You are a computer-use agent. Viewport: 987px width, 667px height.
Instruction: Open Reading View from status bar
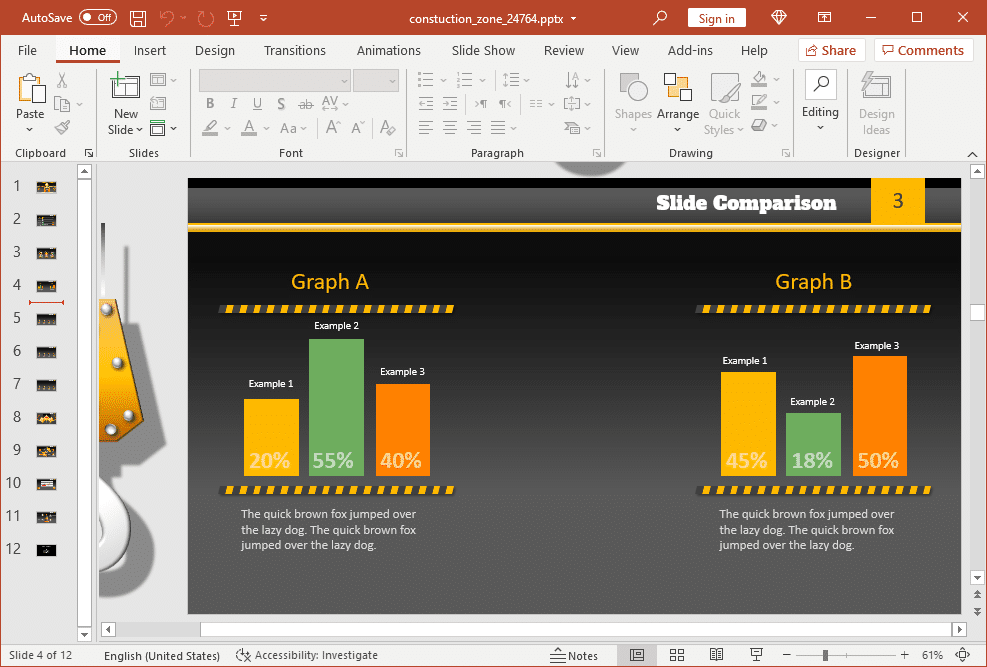coord(716,655)
